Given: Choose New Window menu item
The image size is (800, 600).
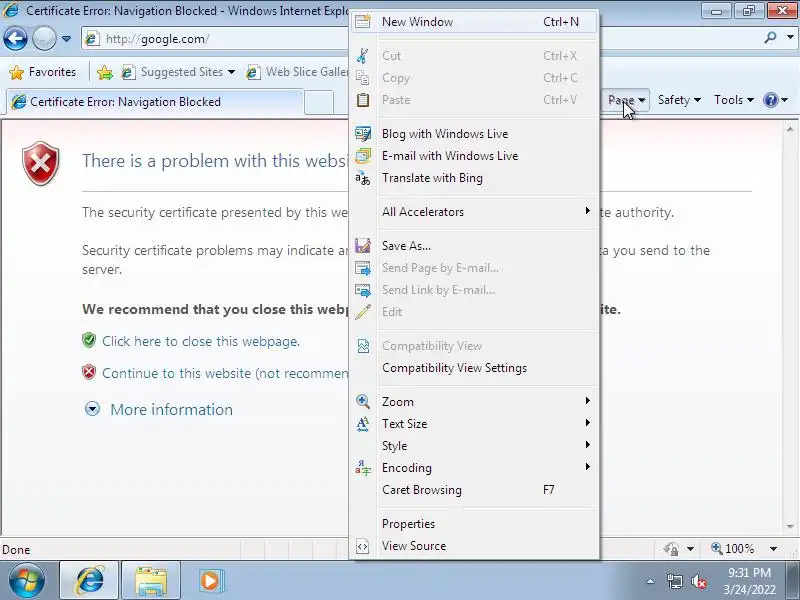Looking at the screenshot, I should click(x=473, y=21).
